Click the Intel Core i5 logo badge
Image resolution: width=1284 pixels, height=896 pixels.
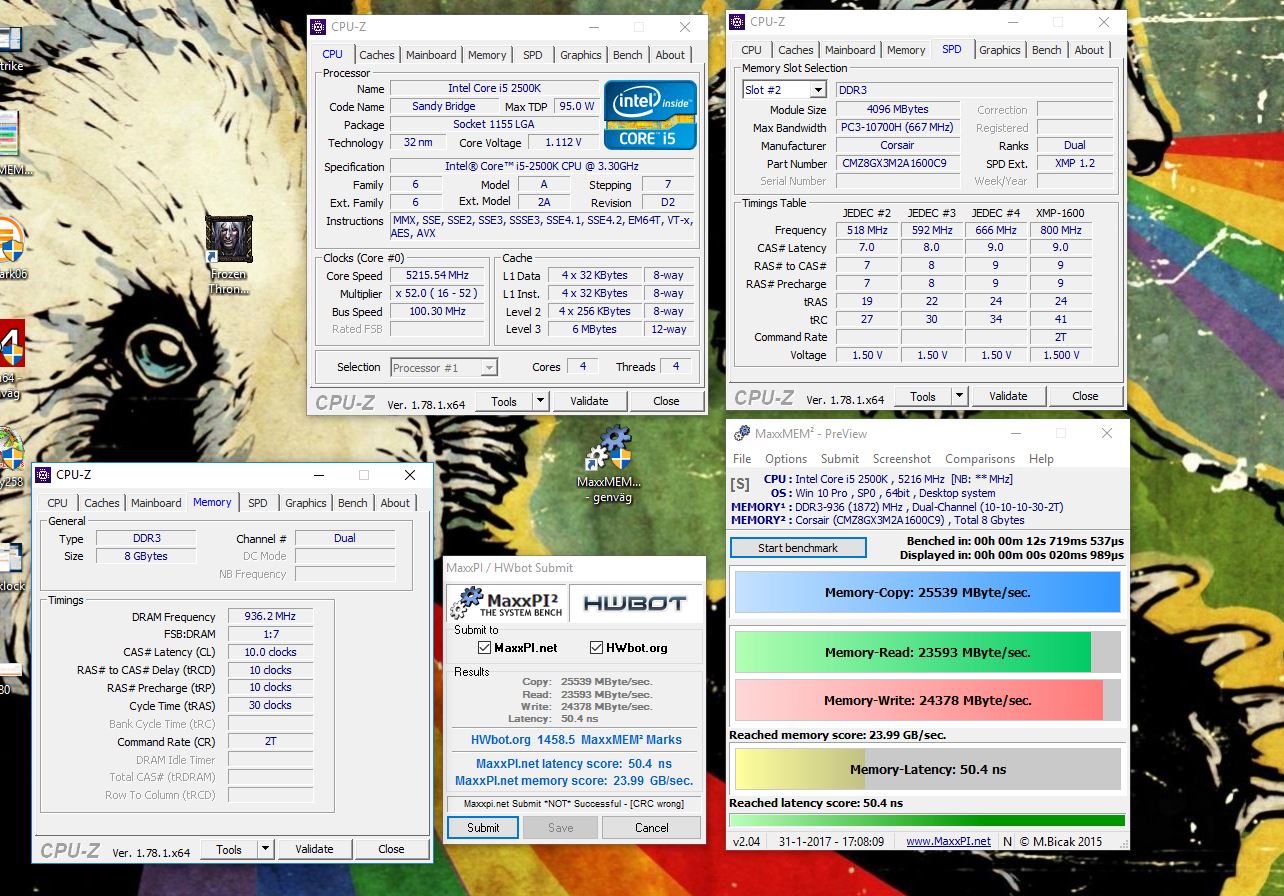coord(650,115)
